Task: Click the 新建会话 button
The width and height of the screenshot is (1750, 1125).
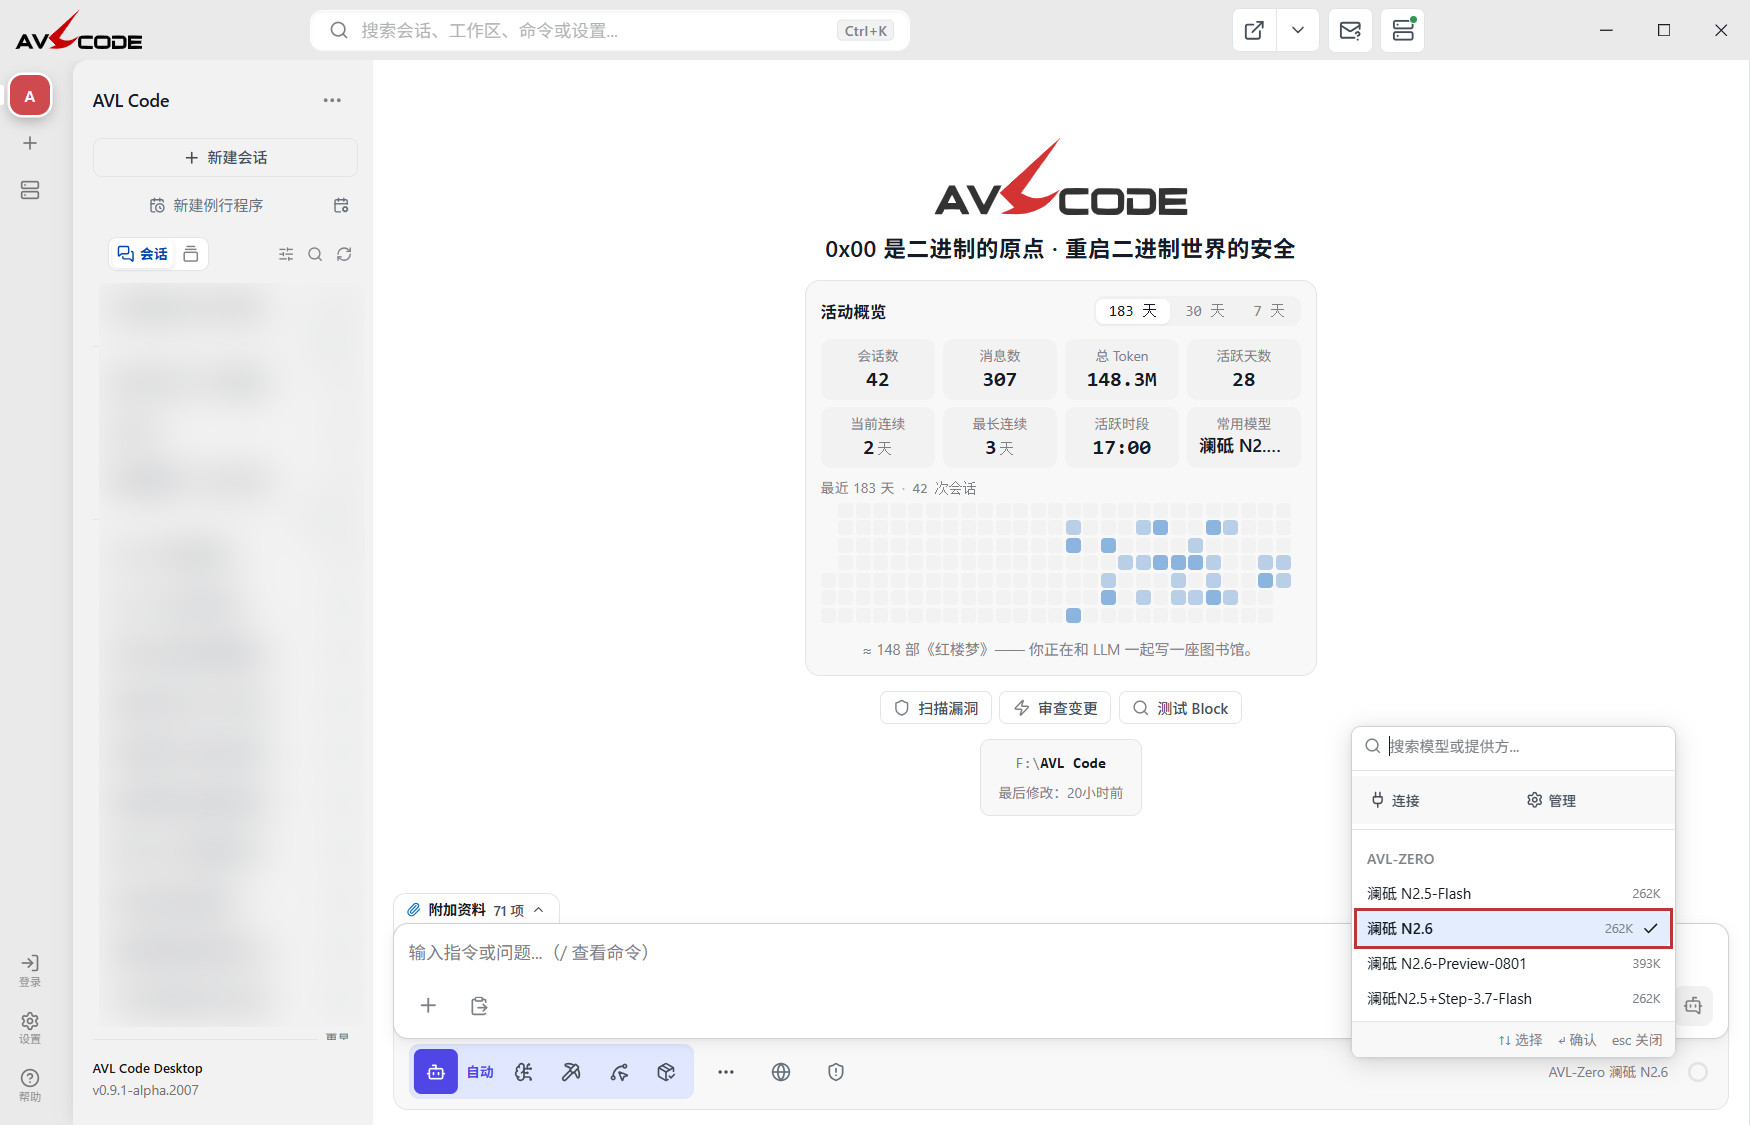Action: (x=225, y=157)
